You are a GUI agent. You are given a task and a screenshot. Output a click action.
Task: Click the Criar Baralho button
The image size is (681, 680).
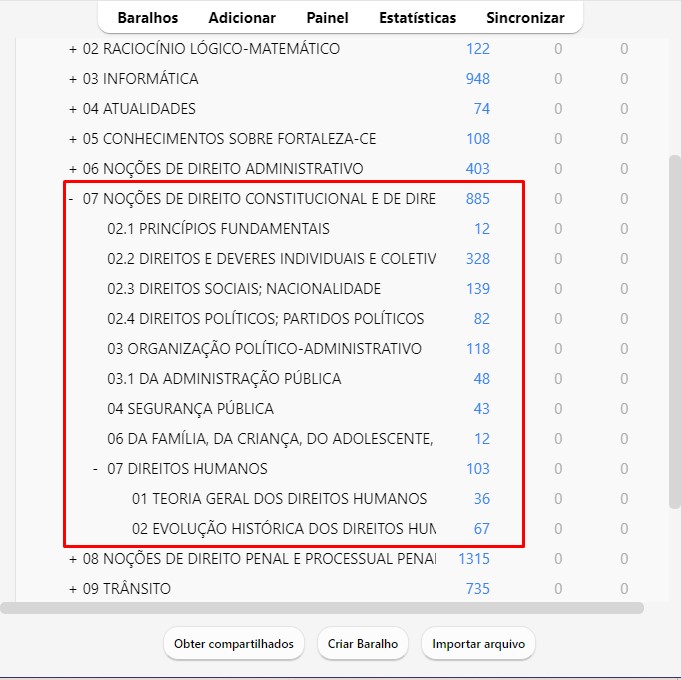[363, 644]
